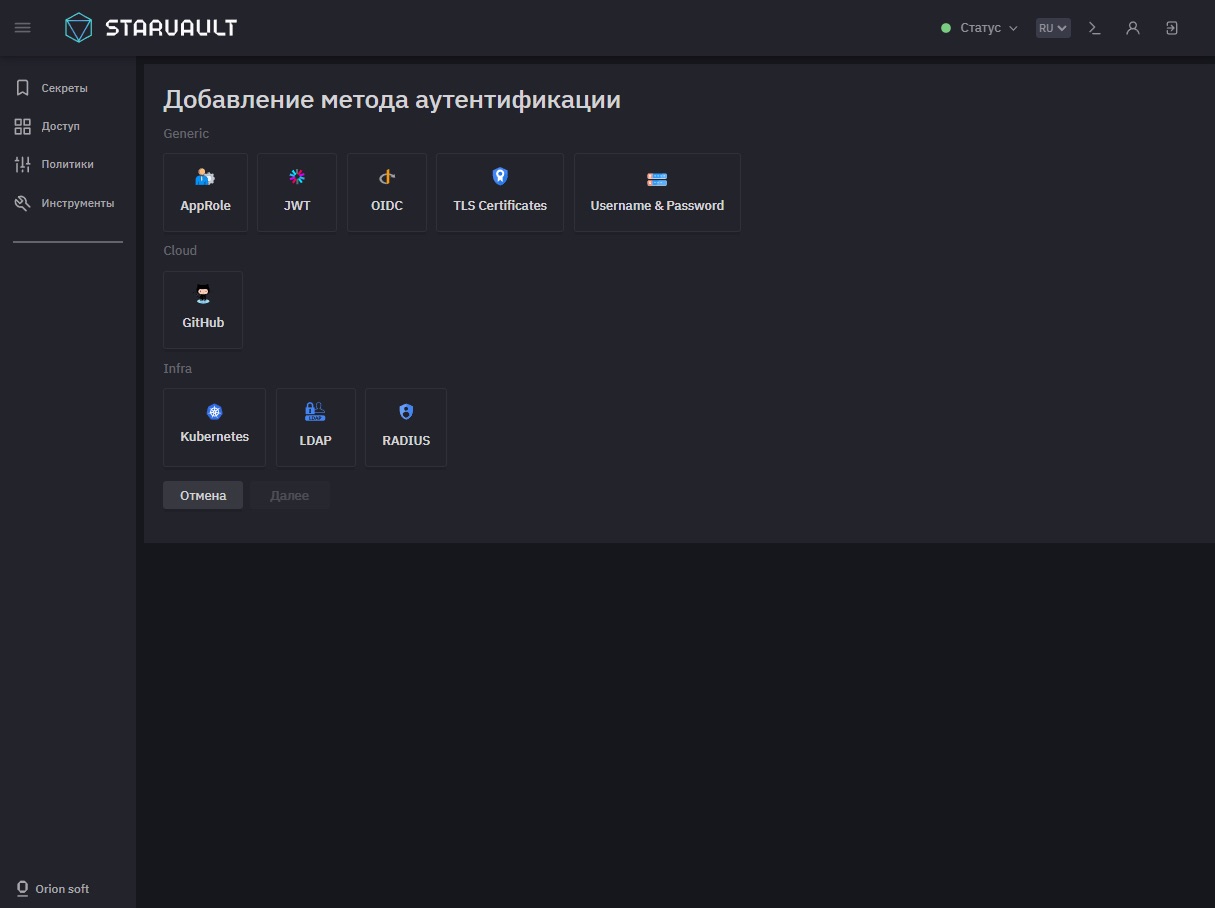Screen dimensions: 1215x908
Task: Click the Username & Password label
Action: [657, 206]
